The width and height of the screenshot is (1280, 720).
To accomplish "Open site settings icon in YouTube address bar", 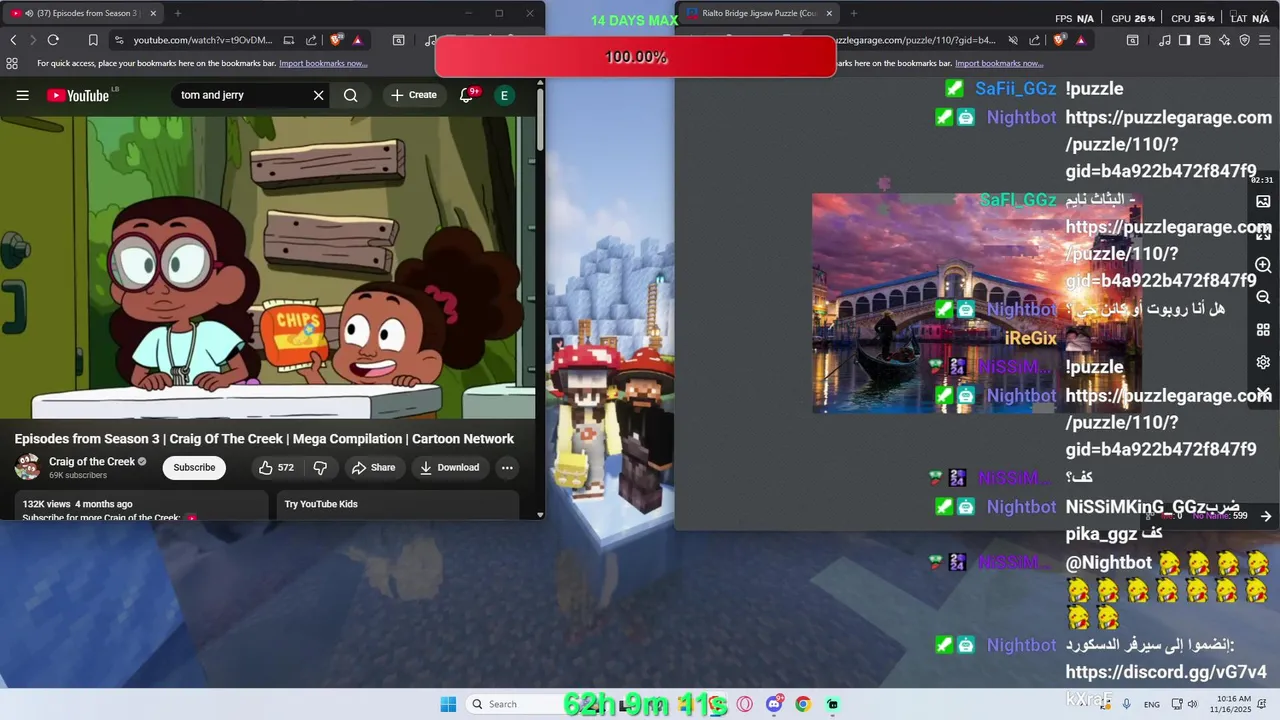I will pyautogui.click(x=119, y=40).
